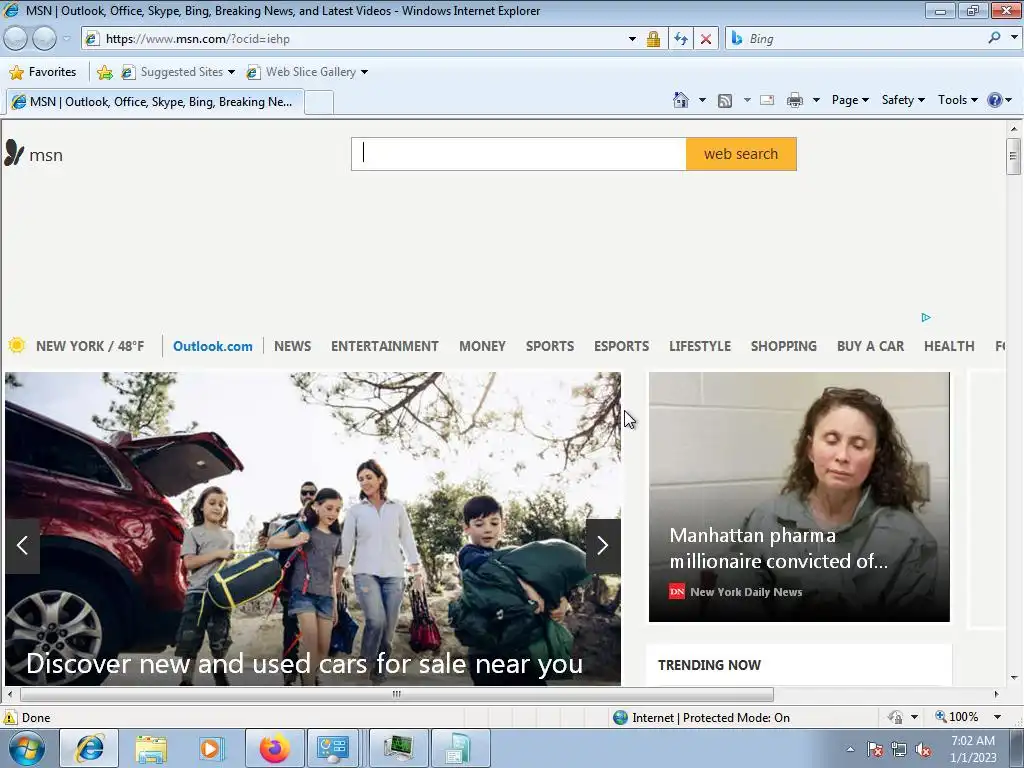The image size is (1024, 768).
Task: Open the BUY A CAR link
Action: [871, 346]
